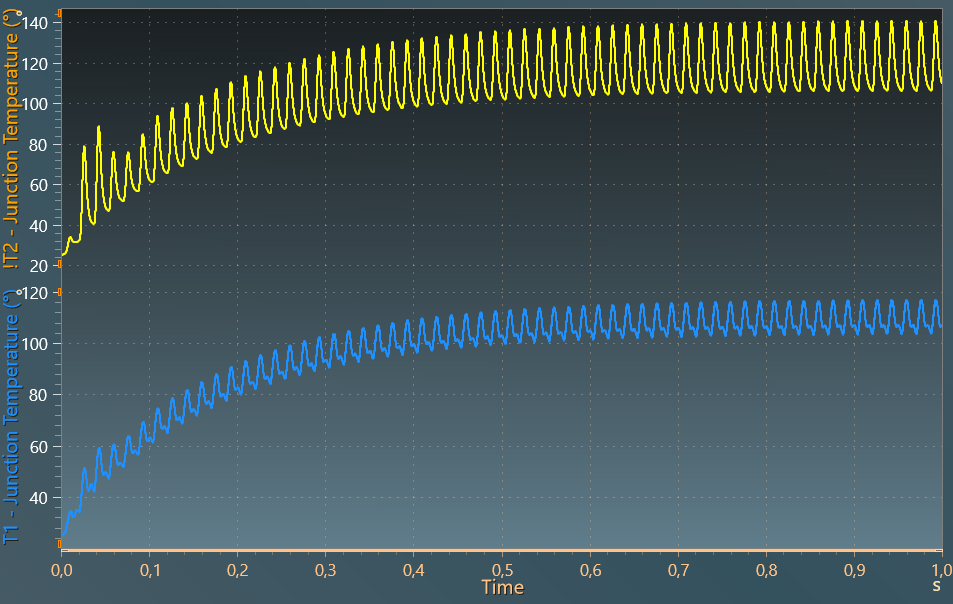Click the orange handle at right end of time axis
Viewport: 953px width, 604px height.
pos(941,551)
